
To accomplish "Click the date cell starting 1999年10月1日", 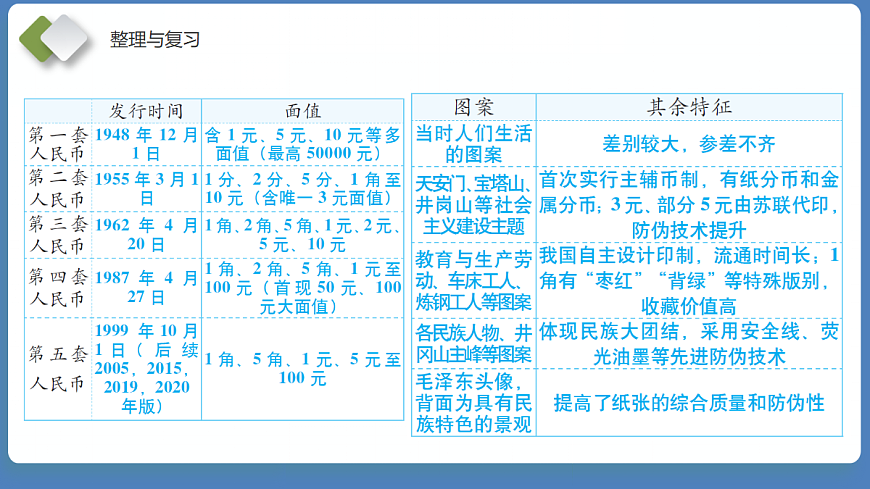I will 146,369.
